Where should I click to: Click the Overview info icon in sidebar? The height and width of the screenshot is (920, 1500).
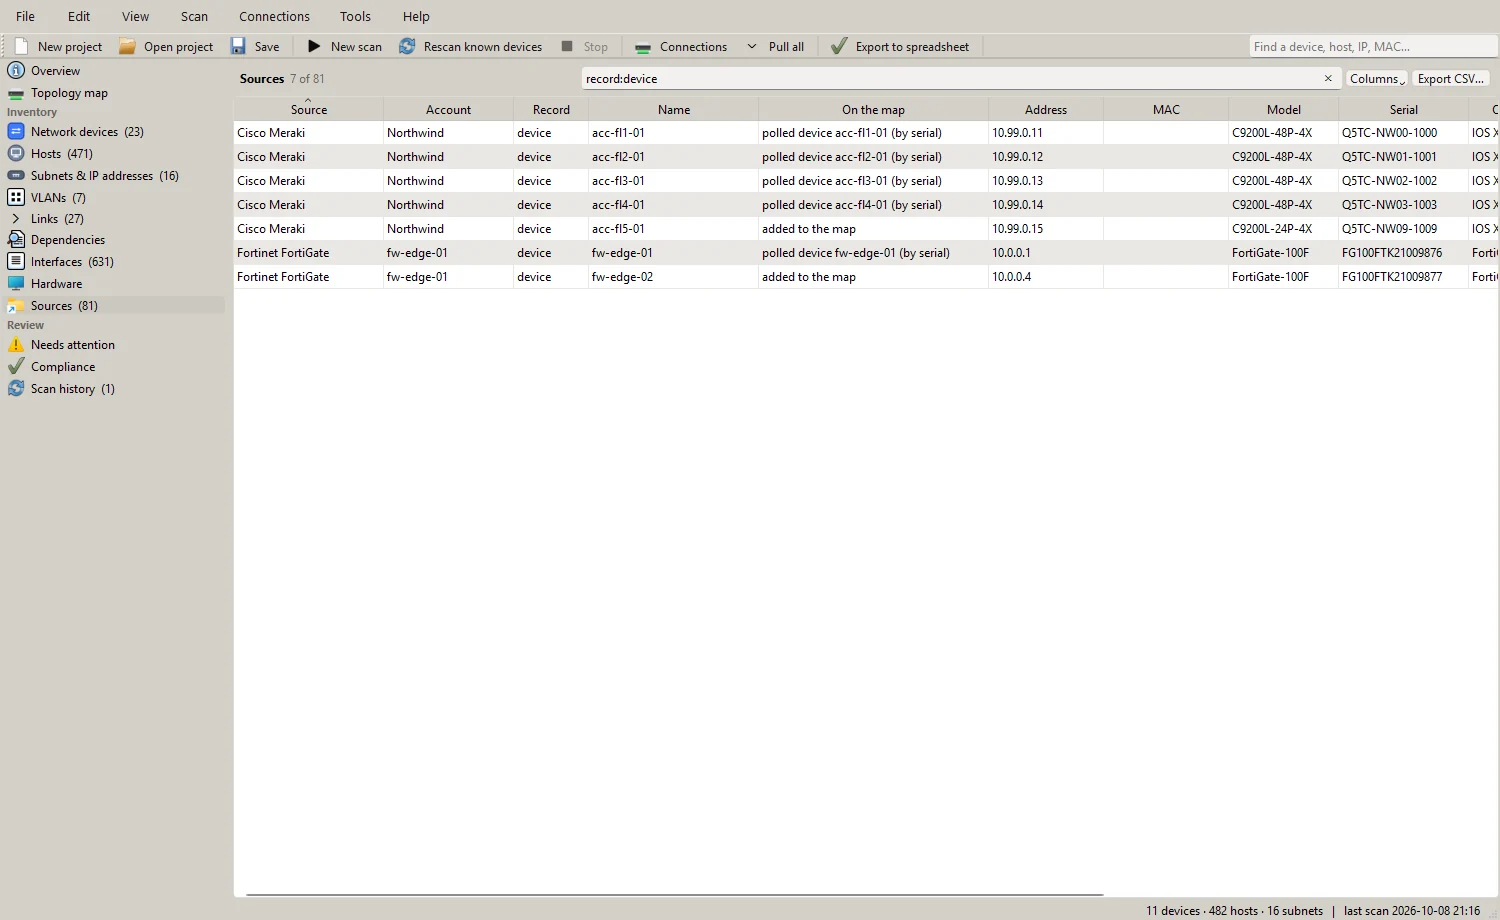pyautogui.click(x=16, y=70)
